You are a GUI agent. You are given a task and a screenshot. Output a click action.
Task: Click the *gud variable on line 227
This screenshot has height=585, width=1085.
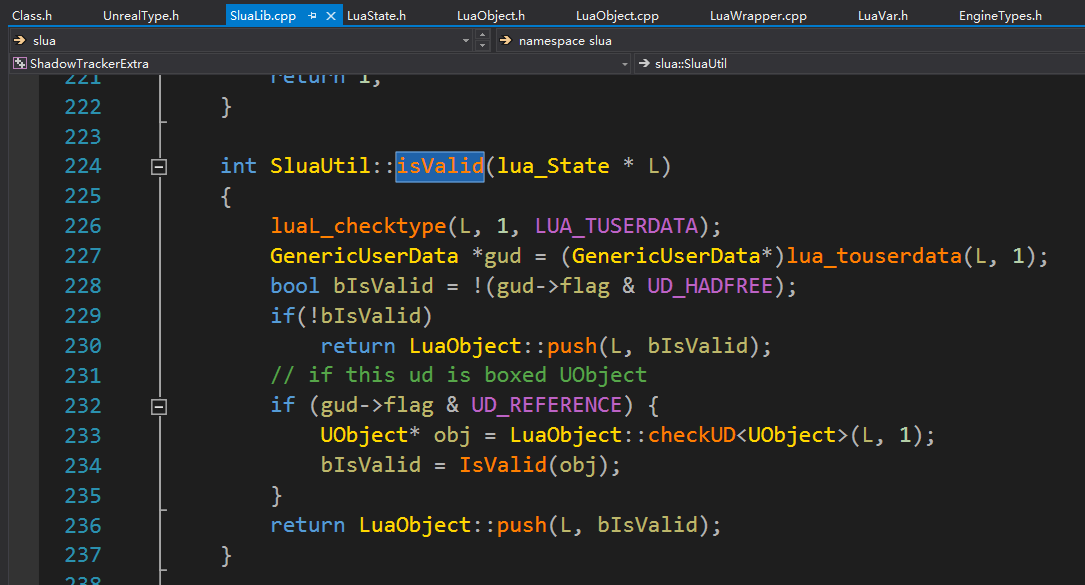pos(496,256)
